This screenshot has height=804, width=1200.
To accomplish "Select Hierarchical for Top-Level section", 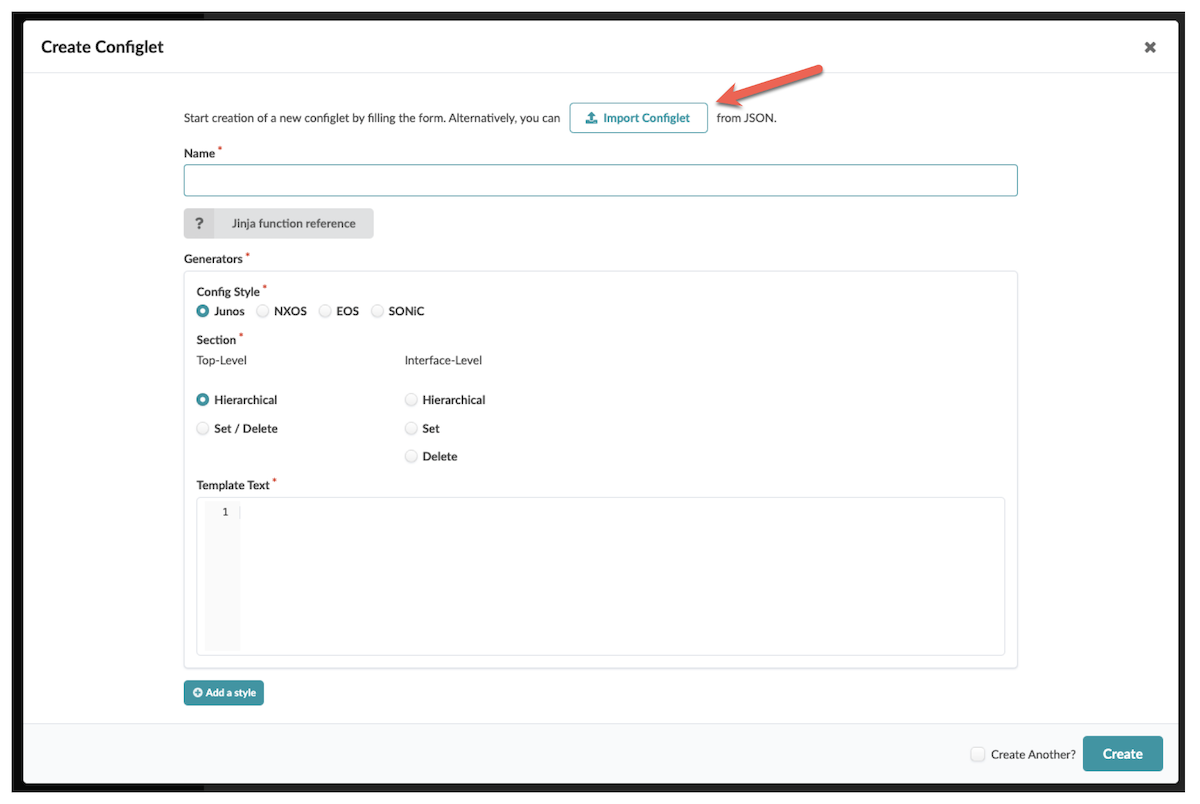I will click(202, 399).
